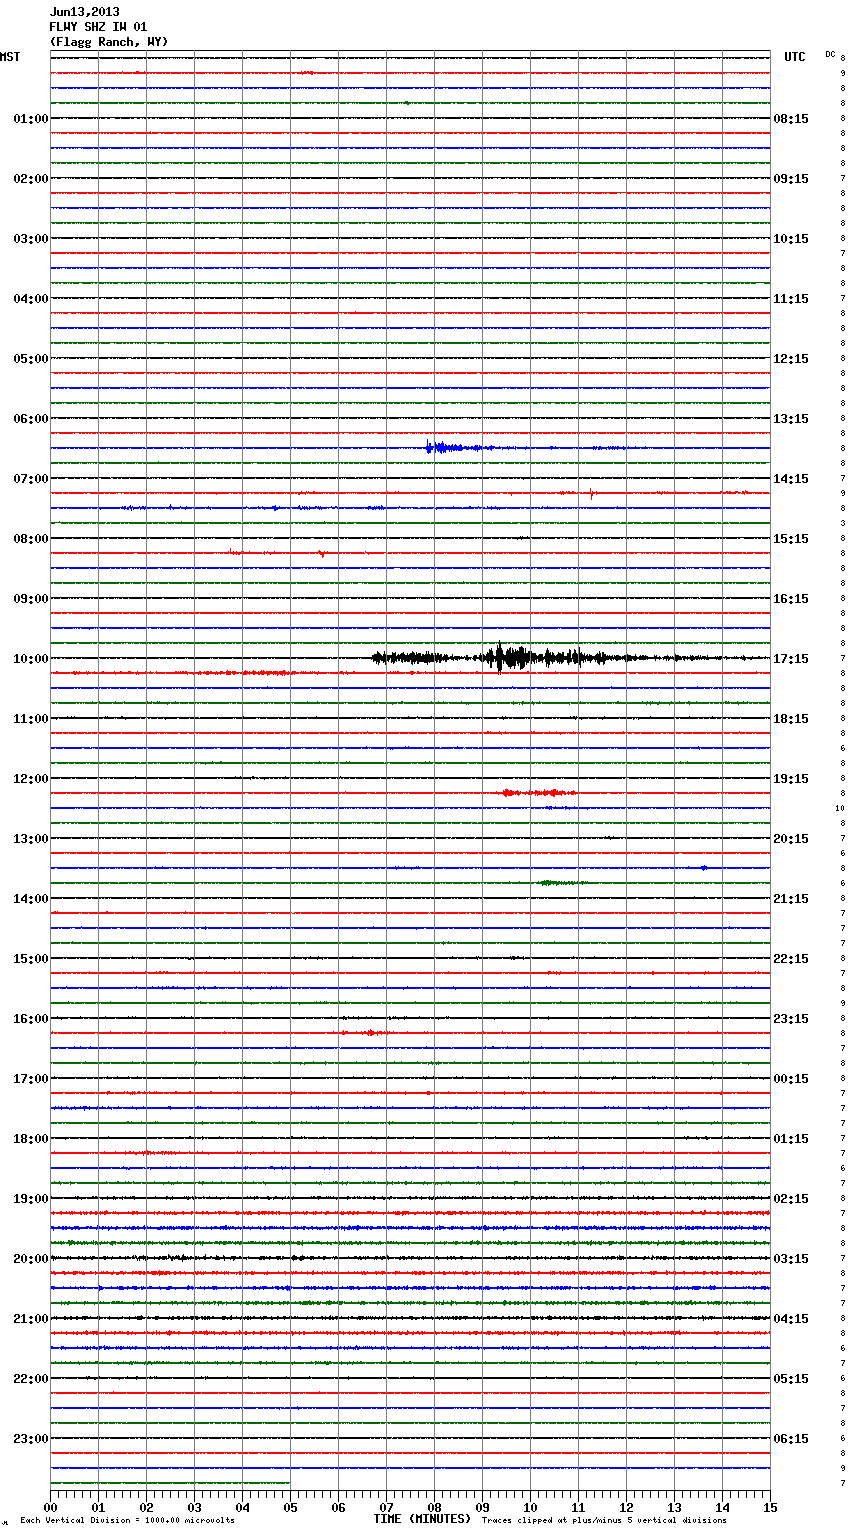Click the 14:00 MST hour label
Viewport: 850px width, 1534px height.
point(30,899)
